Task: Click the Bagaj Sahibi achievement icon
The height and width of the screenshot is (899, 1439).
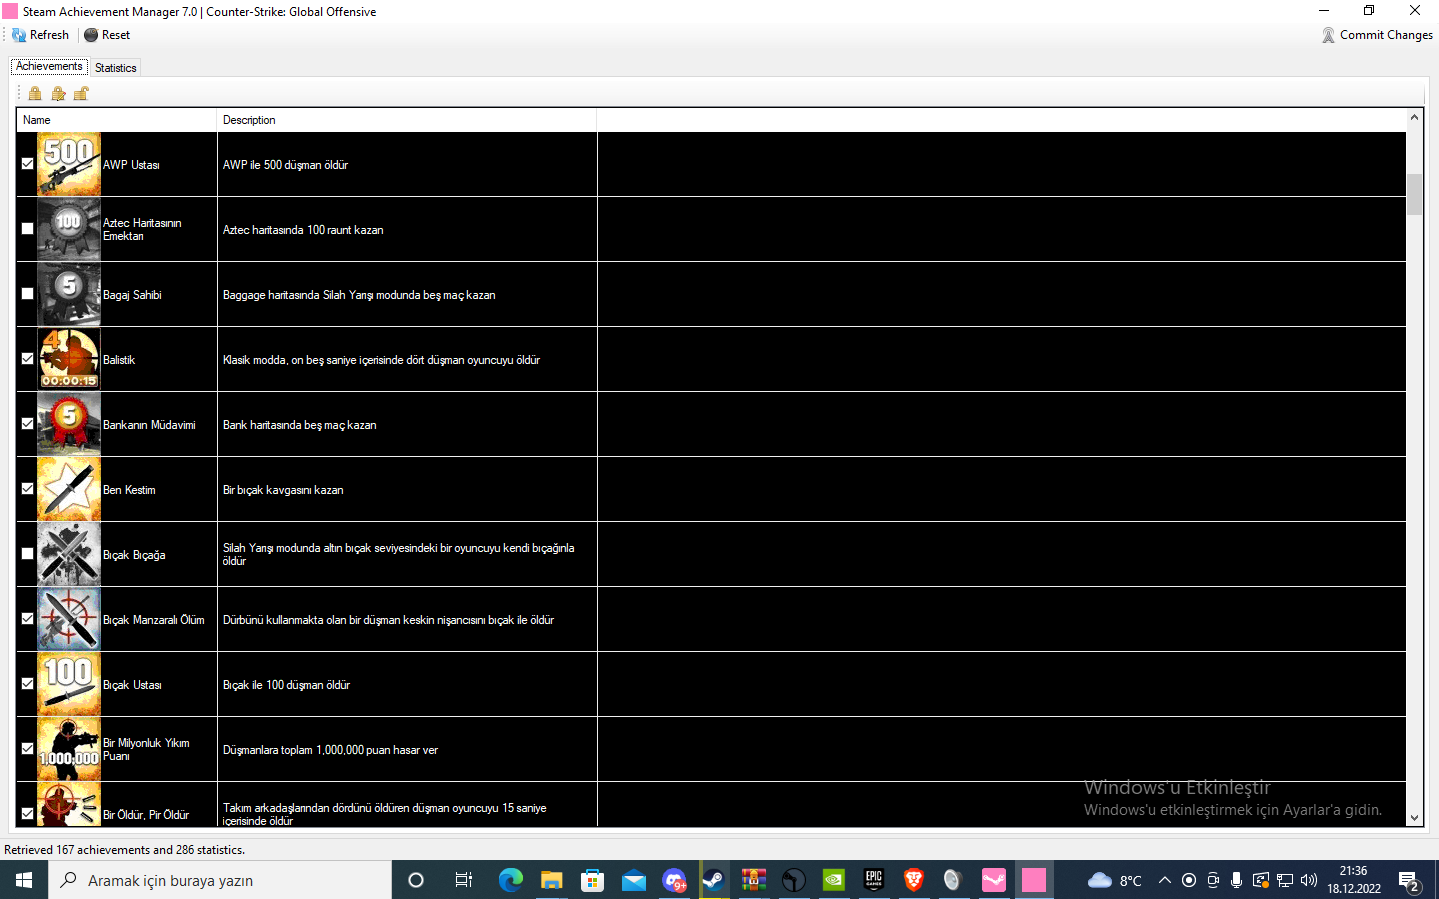Action: (69, 294)
